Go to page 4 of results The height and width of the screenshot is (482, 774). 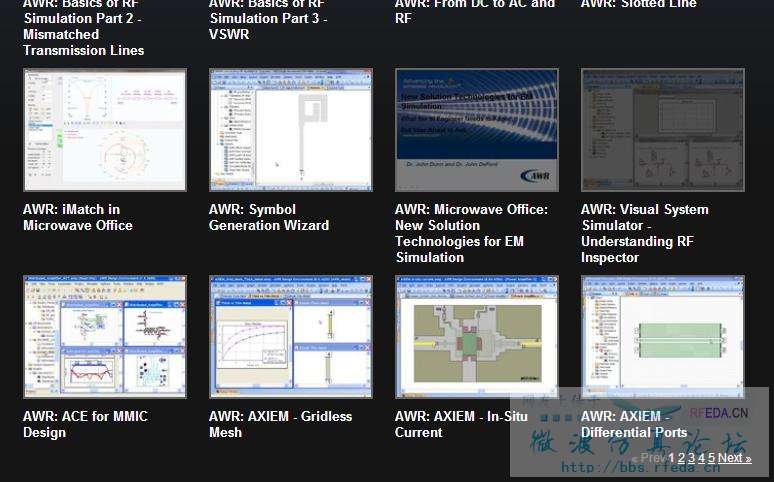click(x=701, y=458)
